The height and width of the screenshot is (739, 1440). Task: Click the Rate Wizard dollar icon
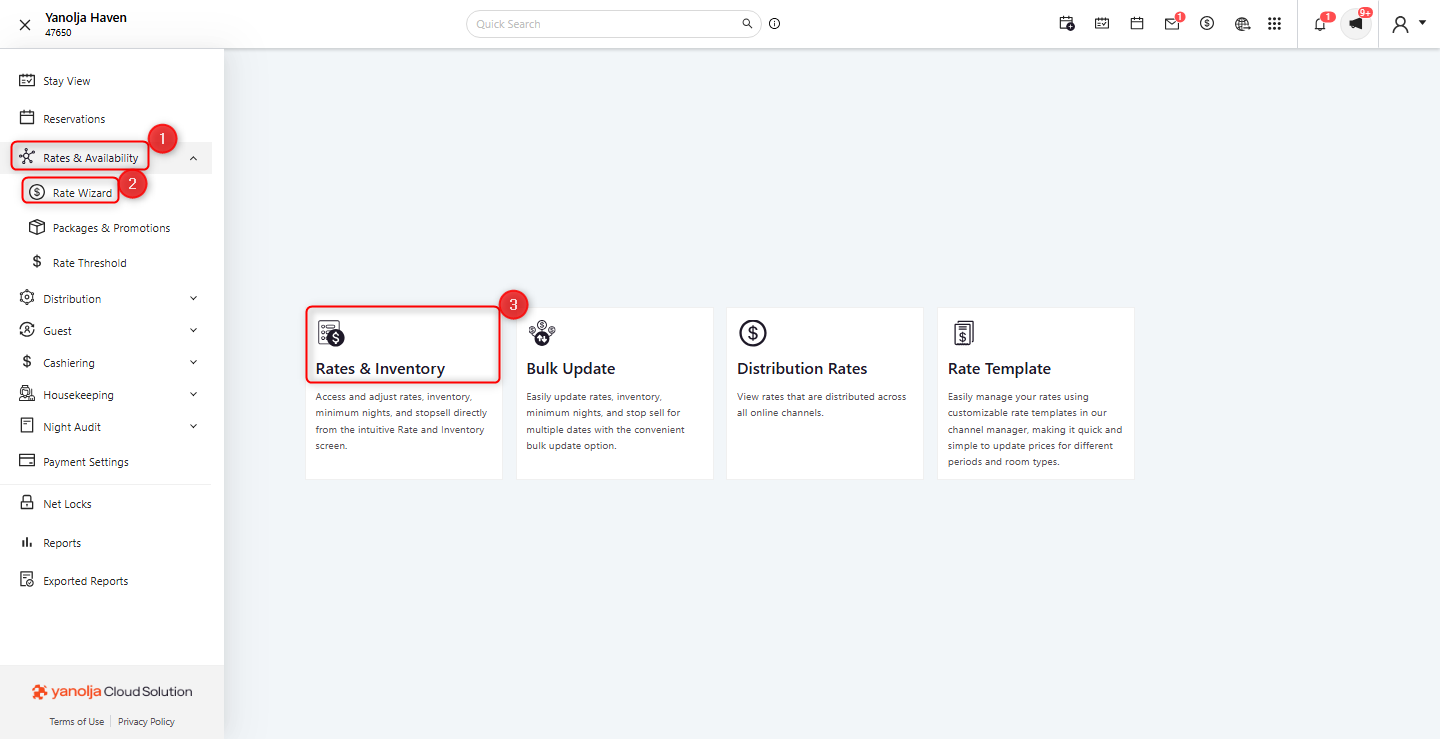pyautogui.click(x=37, y=192)
